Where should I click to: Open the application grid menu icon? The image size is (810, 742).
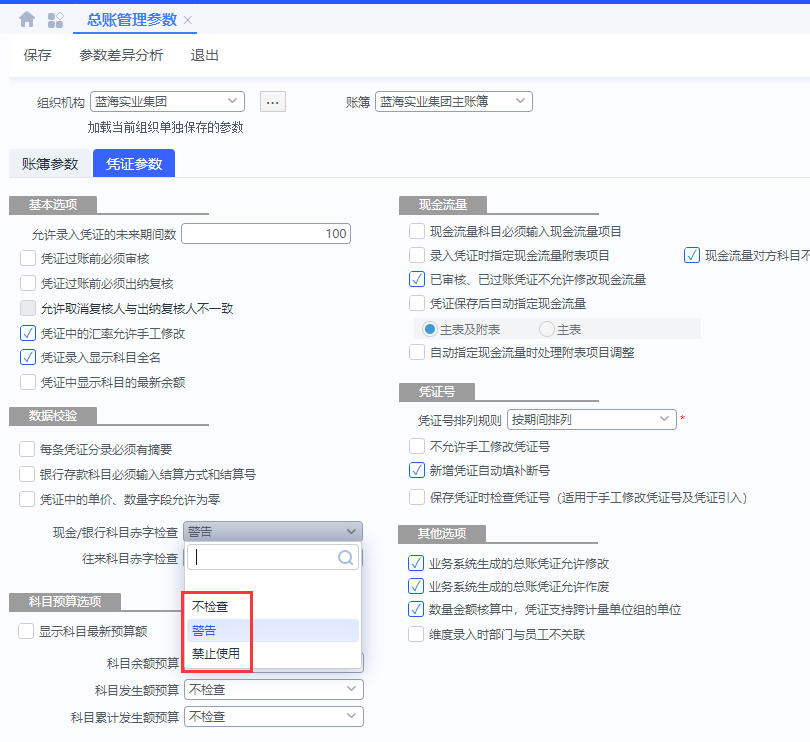click(56, 19)
